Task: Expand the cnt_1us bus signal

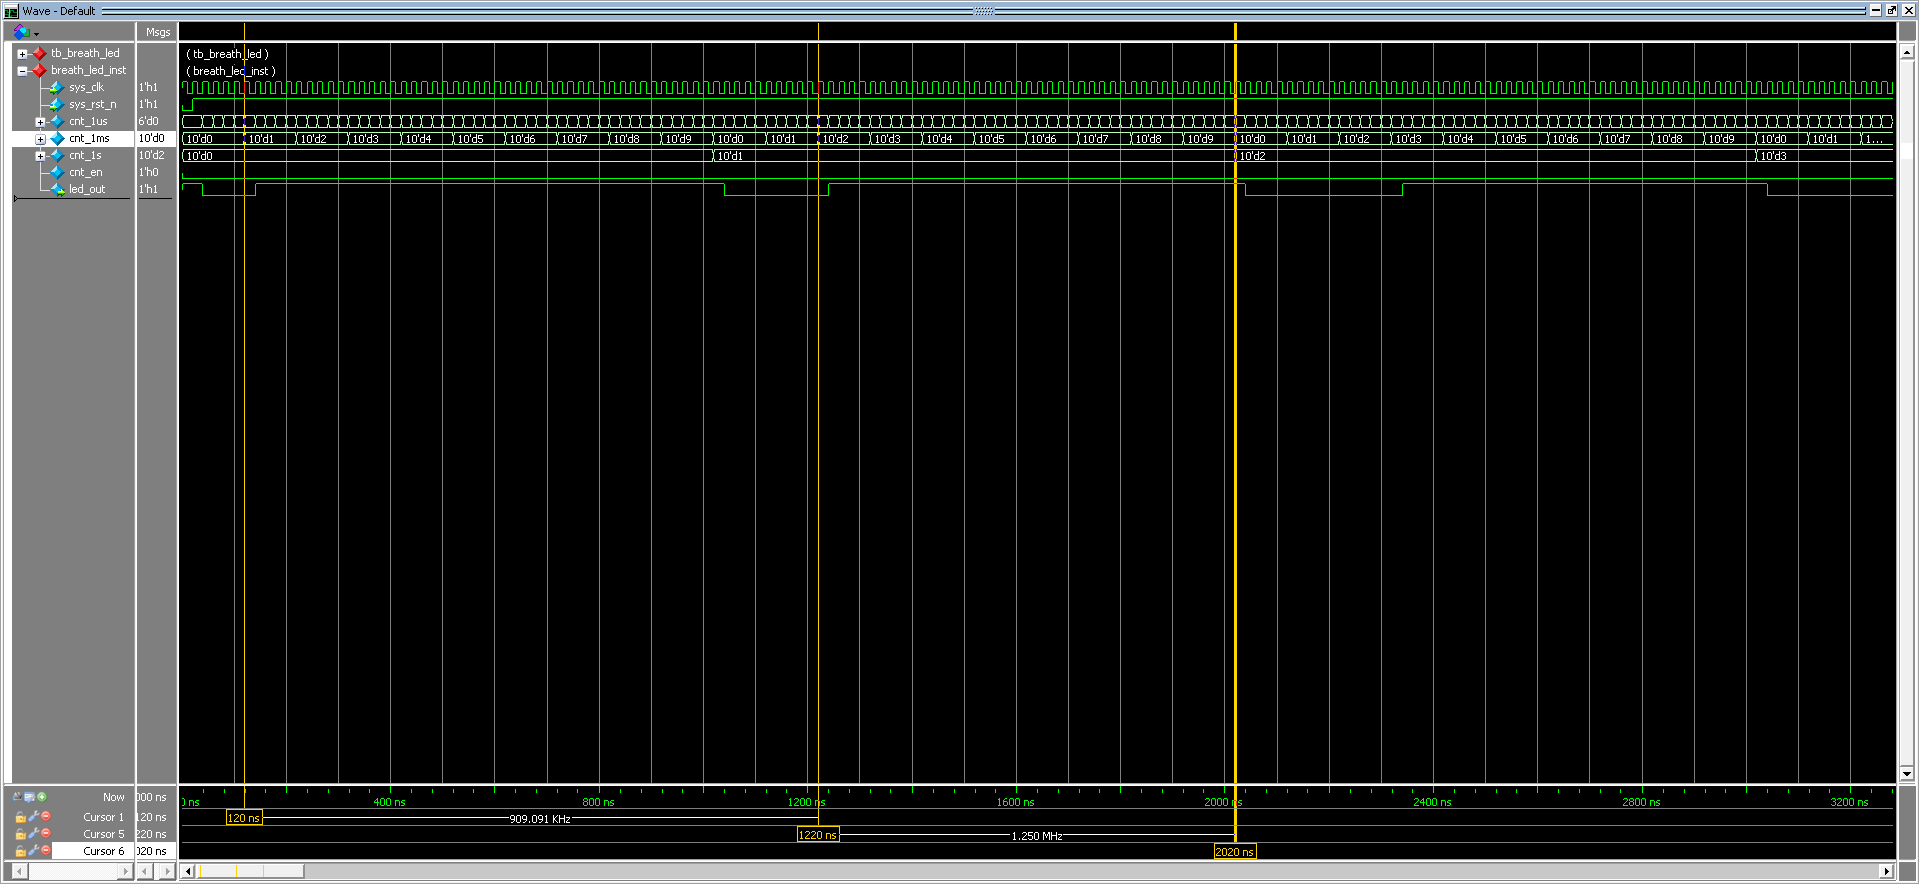Action: (40, 122)
